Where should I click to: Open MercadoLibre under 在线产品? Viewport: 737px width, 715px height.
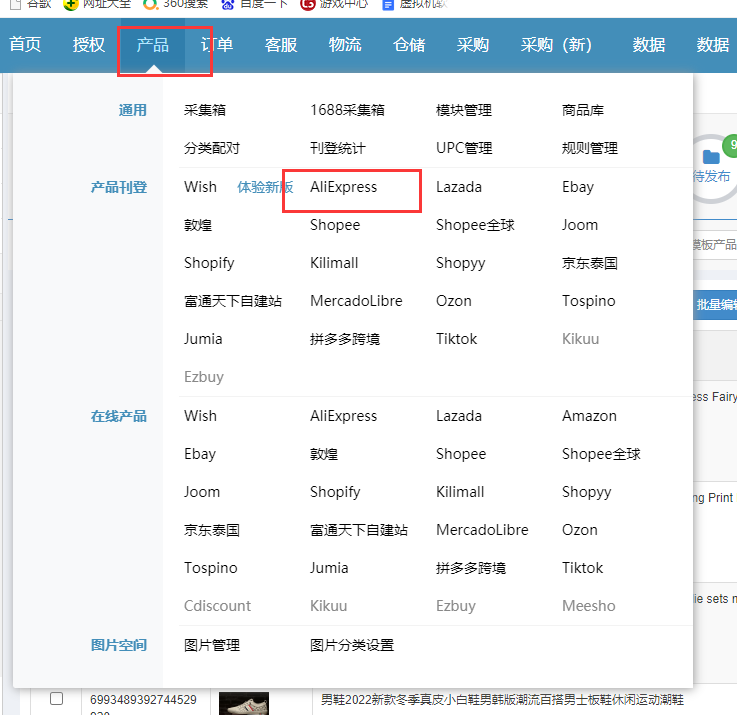482,530
